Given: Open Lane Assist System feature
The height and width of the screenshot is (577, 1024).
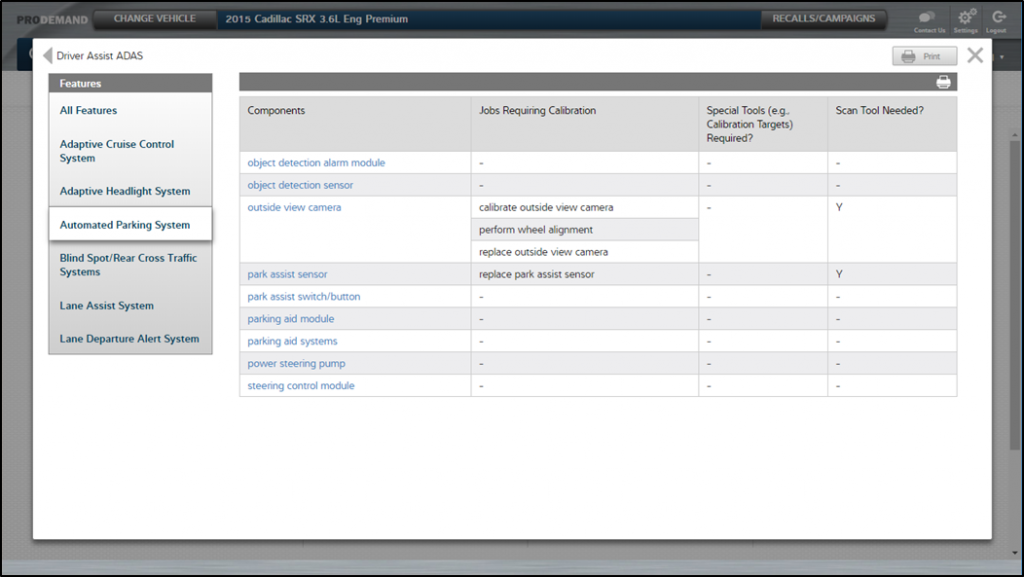Looking at the screenshot, I should click(x=106, y=306).
